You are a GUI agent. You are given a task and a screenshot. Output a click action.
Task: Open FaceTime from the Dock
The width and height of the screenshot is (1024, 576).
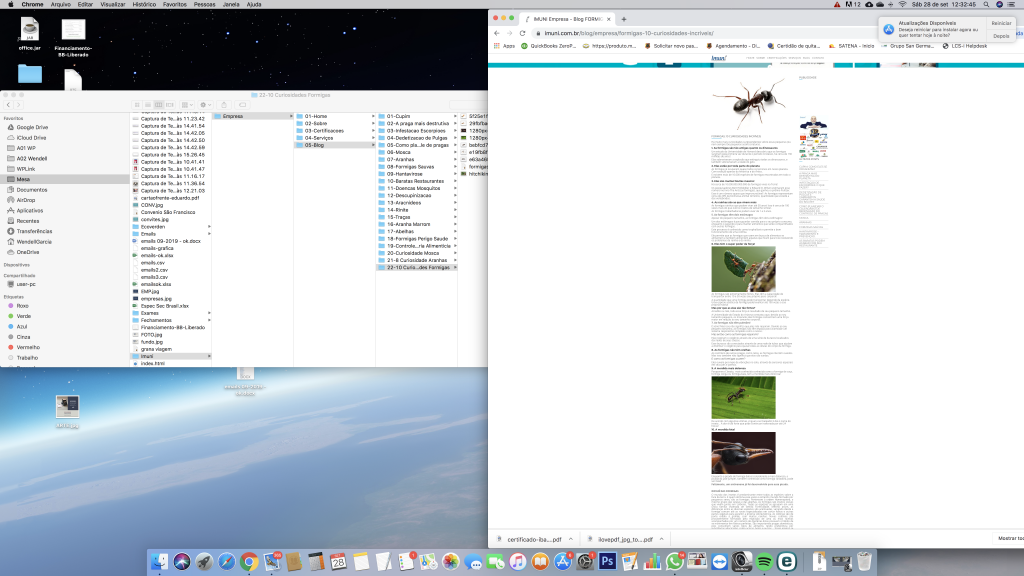[496, 562]
